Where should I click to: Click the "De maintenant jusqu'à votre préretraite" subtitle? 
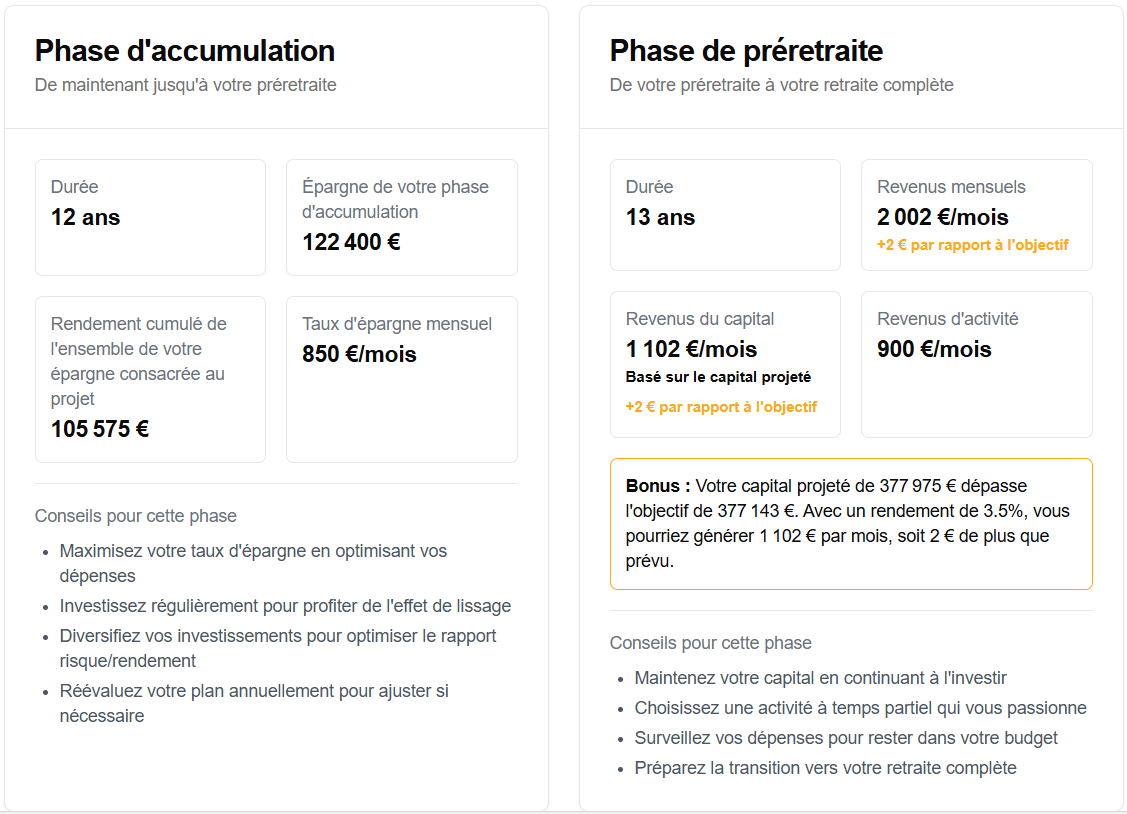coord(186,85)
